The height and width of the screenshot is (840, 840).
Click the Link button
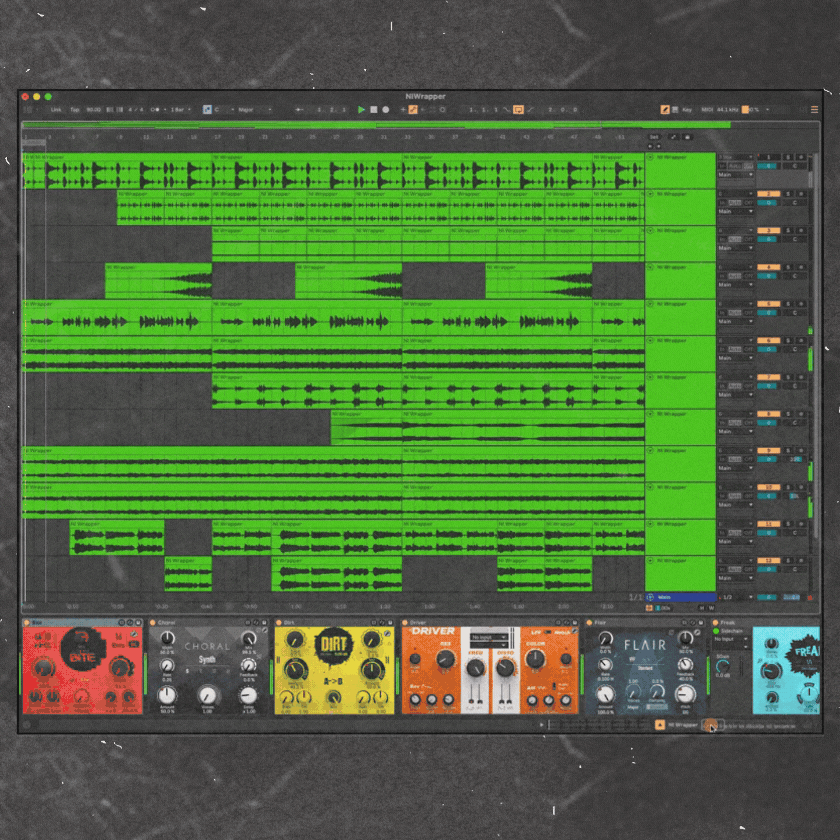(x=56, y=110)
